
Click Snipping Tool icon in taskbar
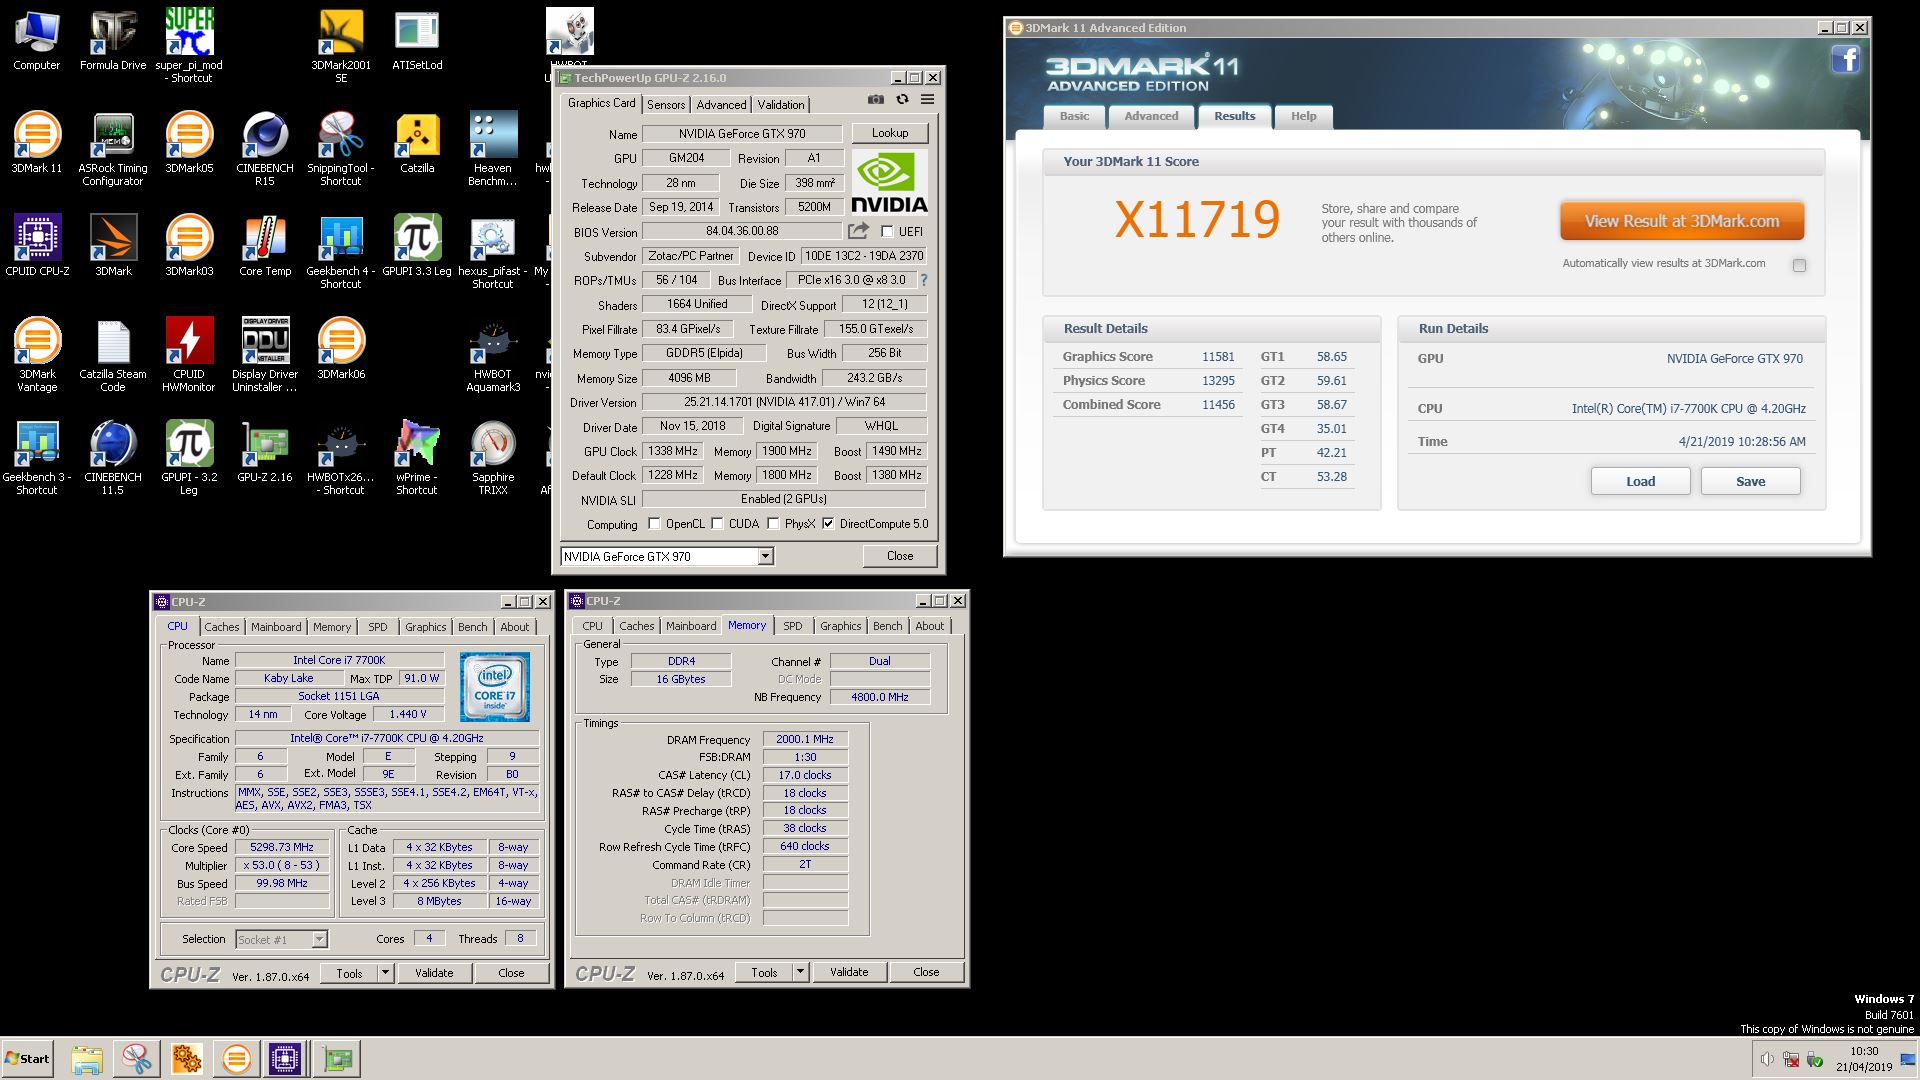tap(137, 1059)
